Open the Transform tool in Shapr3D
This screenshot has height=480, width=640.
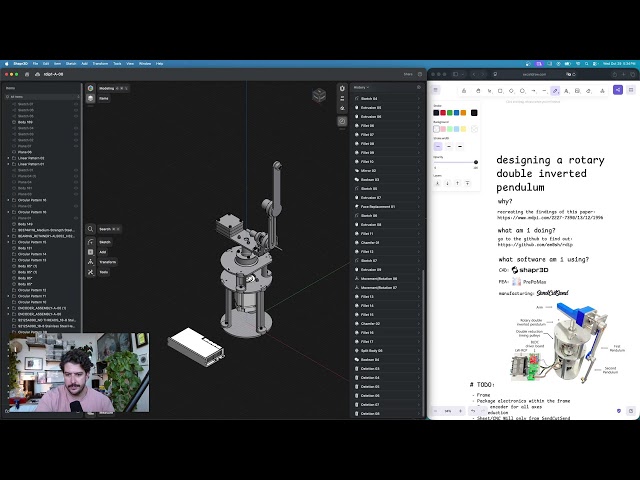[x=91, y=262]
